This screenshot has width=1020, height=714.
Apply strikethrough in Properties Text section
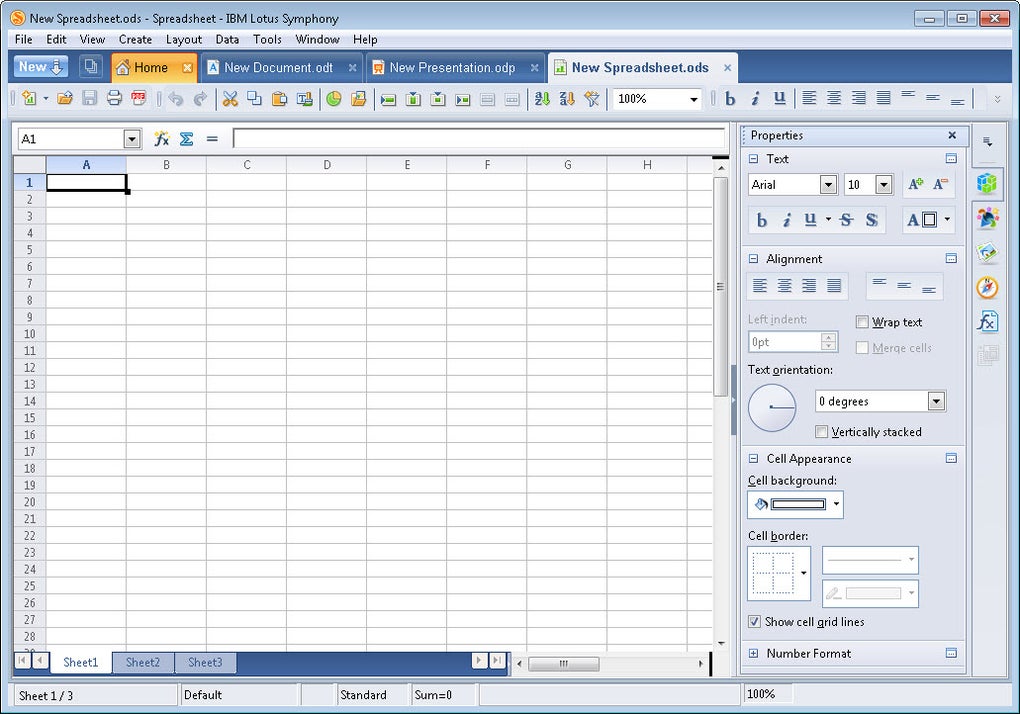pyautogui.click(x=846, y=220)
